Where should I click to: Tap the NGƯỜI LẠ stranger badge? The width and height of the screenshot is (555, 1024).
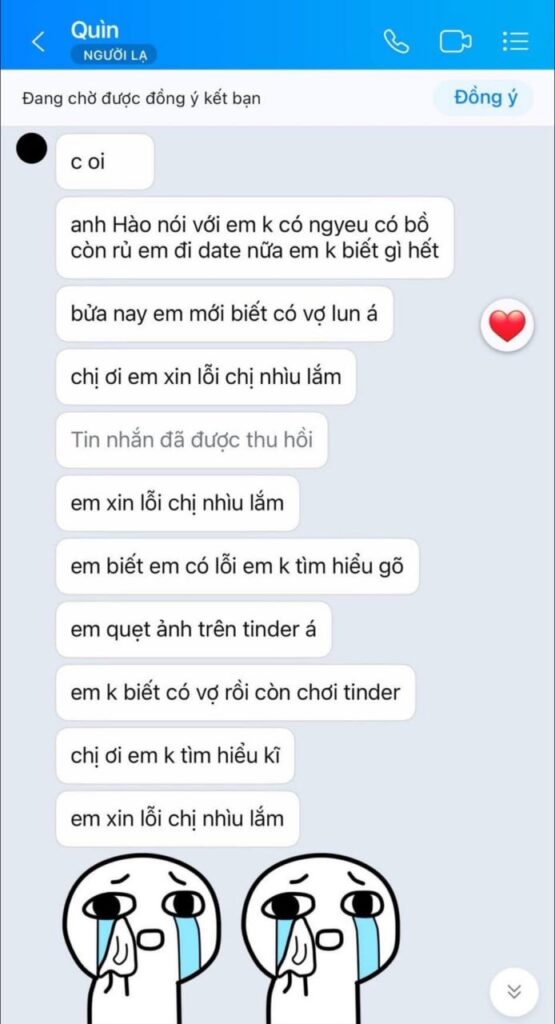pyautogui.click(x=114, y=56)
